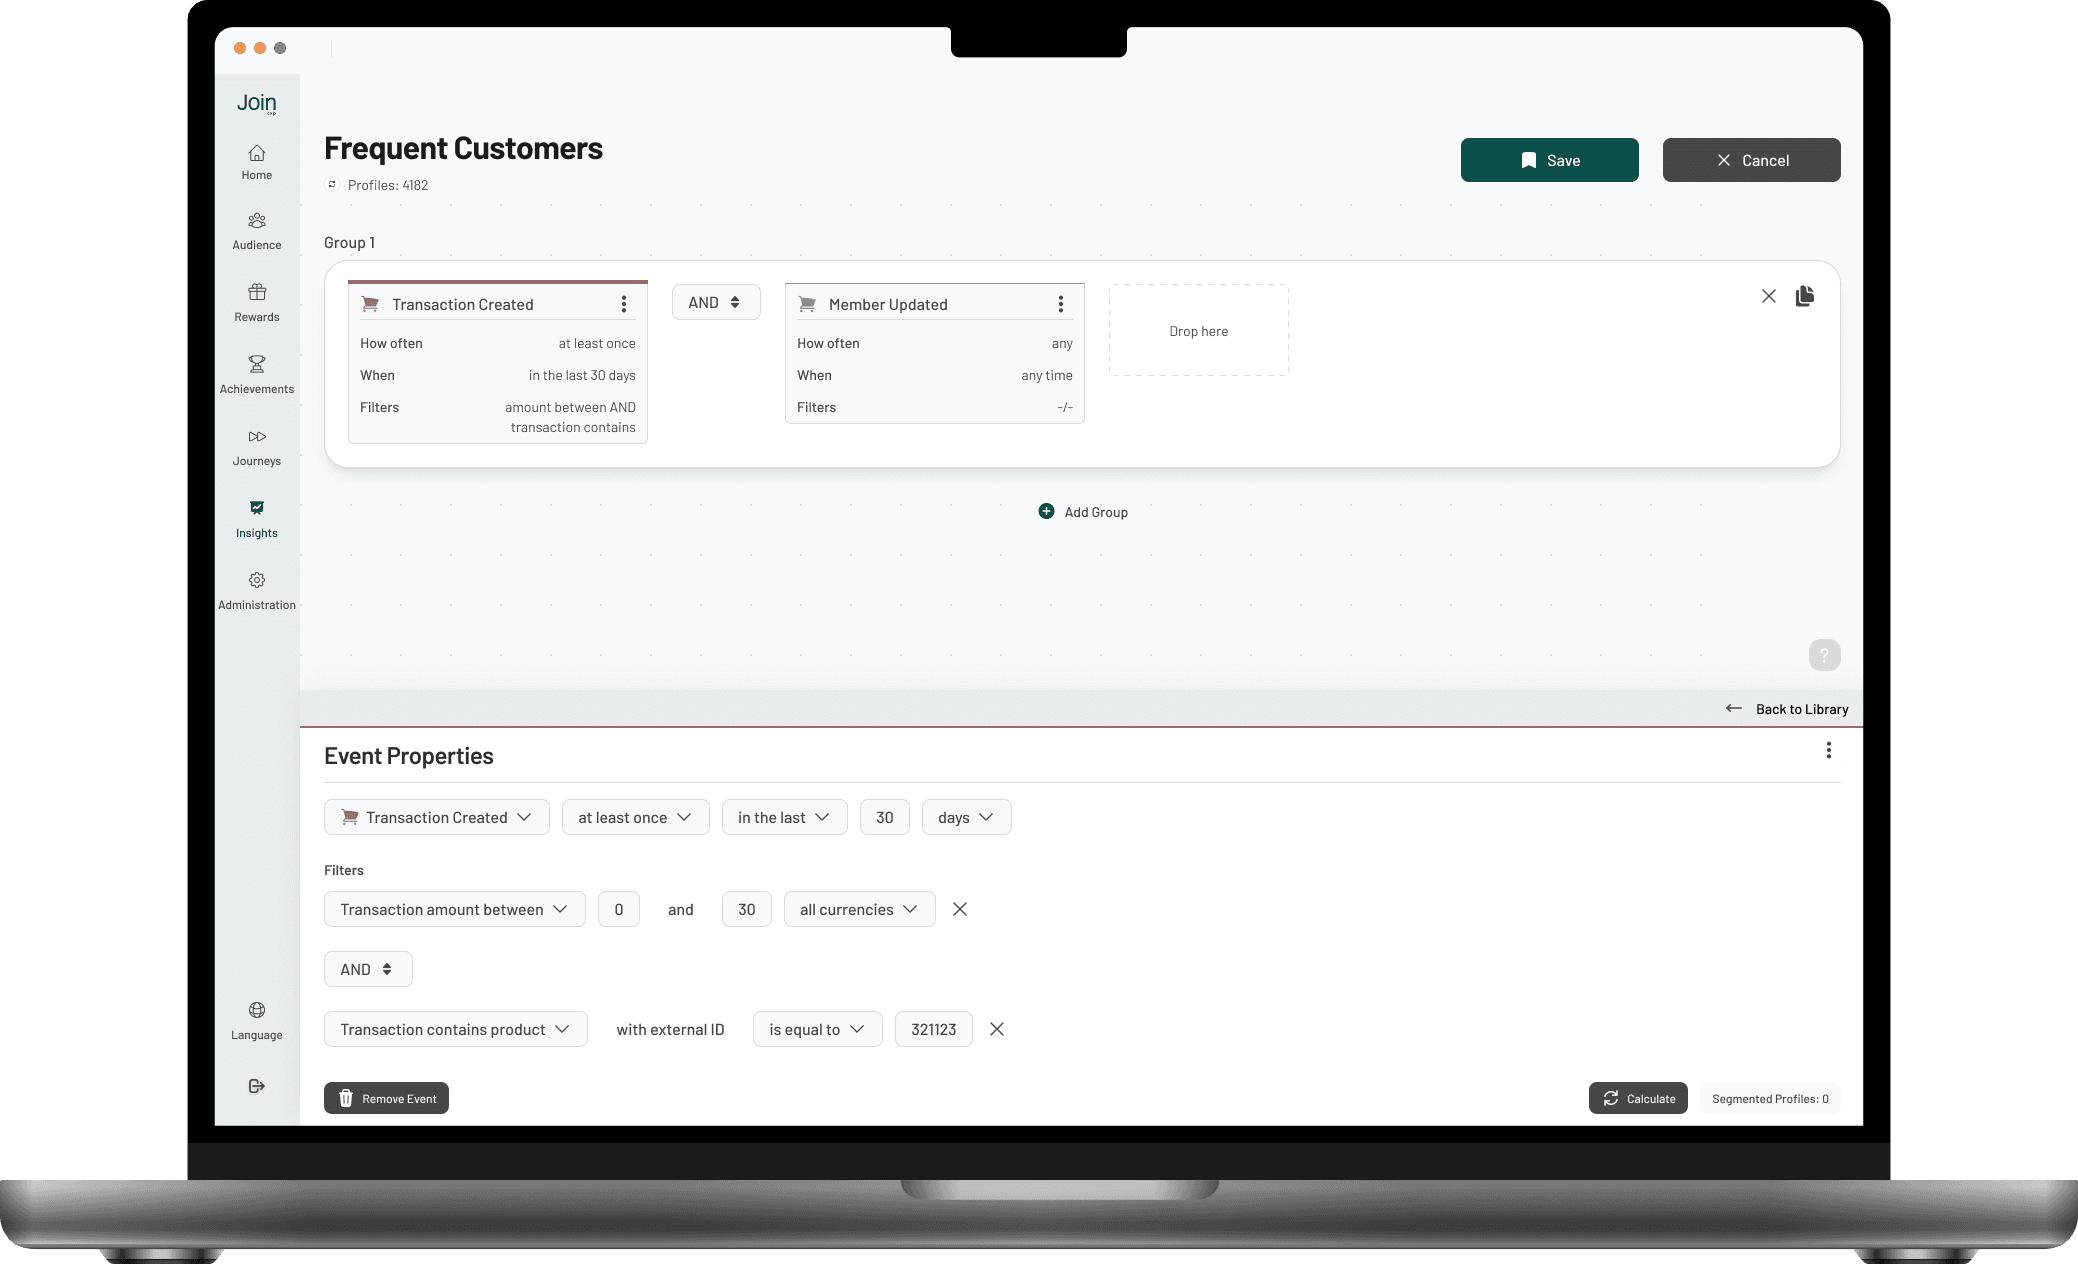Edit the 30 days number field
This screenshot has height=1264, width=2078.
885,817
